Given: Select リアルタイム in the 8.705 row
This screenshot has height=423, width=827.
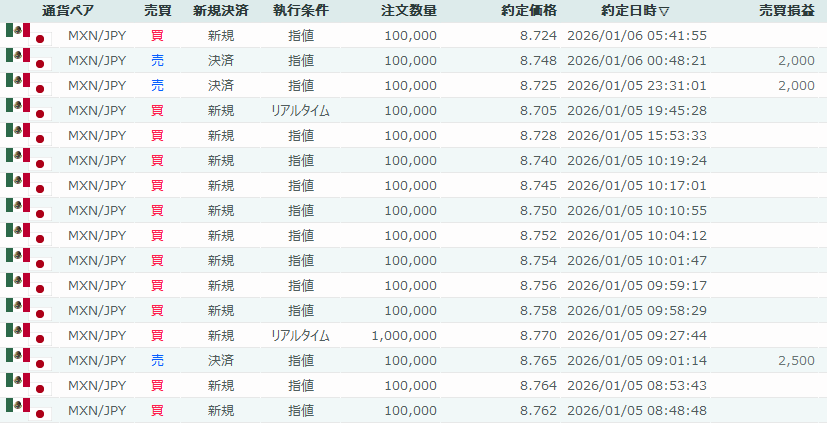Looking at the screenshot, I should 300,110.
